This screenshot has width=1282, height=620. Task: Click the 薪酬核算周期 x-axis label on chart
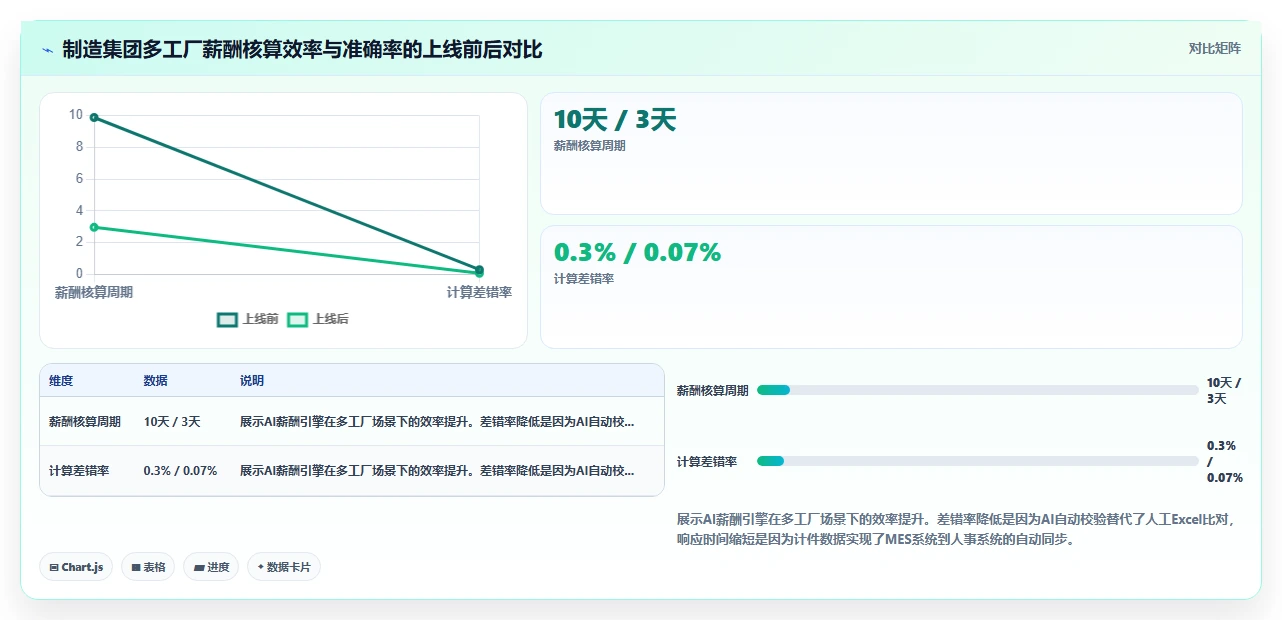(94, 292)
